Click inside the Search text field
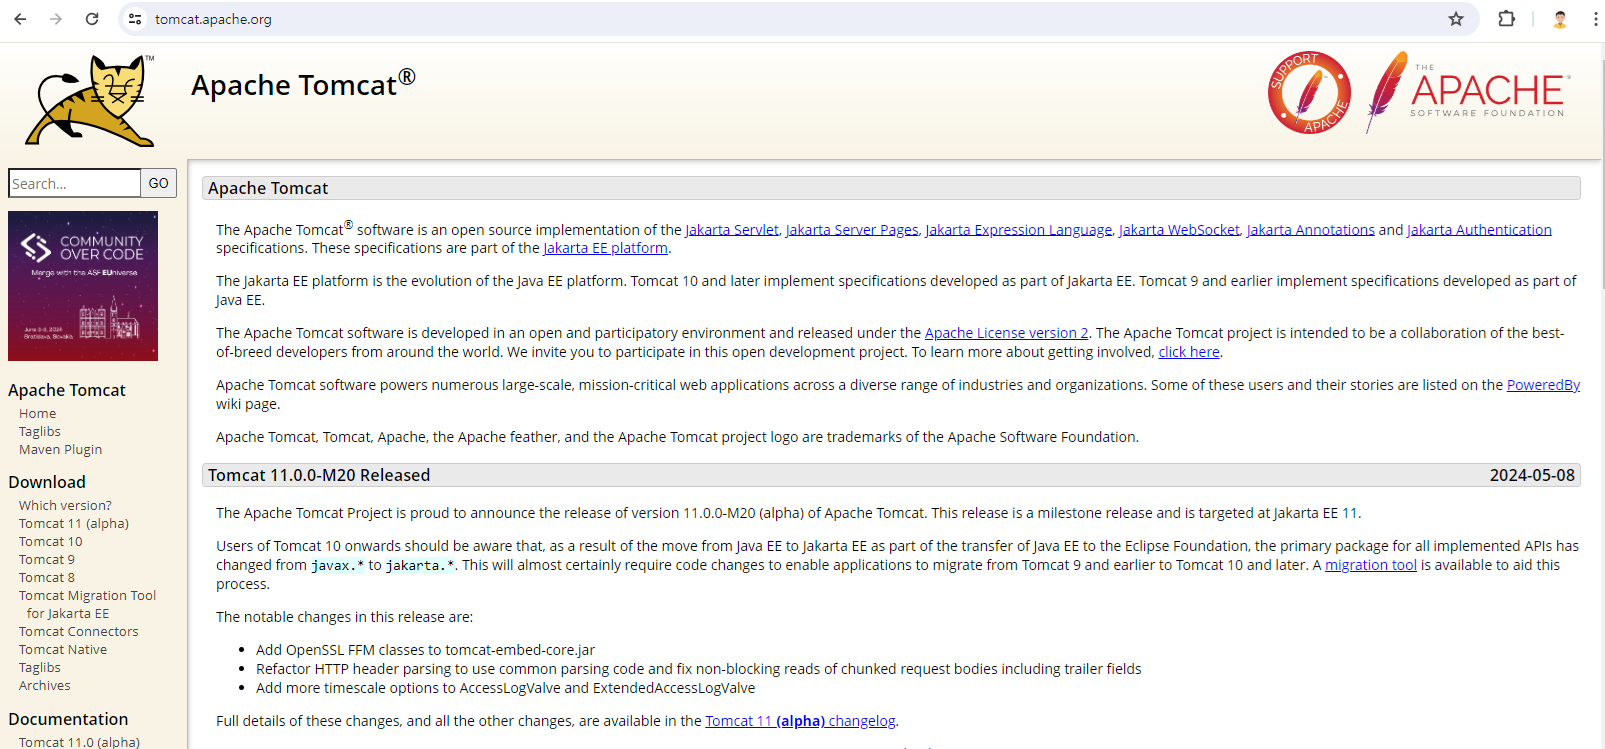Viewport: 1605px width, 749px height. click(x=74, y=184)
